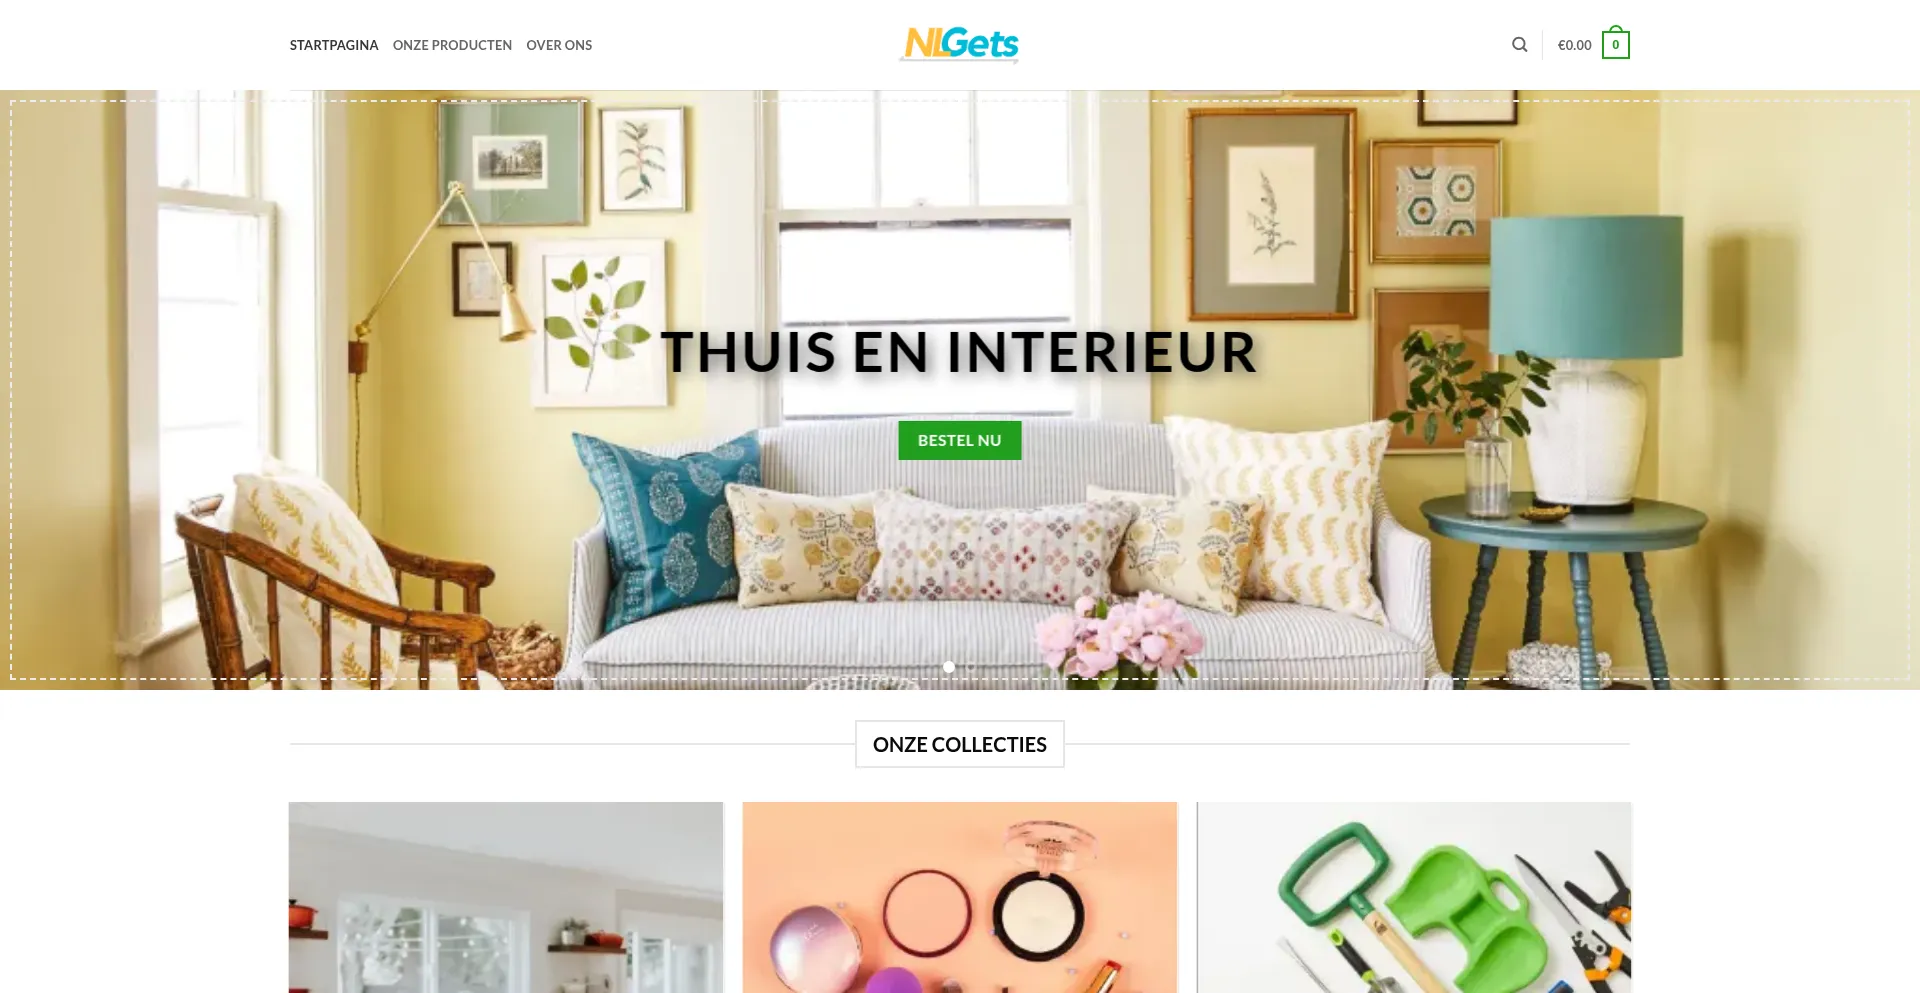Click the €0.00 cart total link
1920x993 pixels.
(x=1574, y=45)
